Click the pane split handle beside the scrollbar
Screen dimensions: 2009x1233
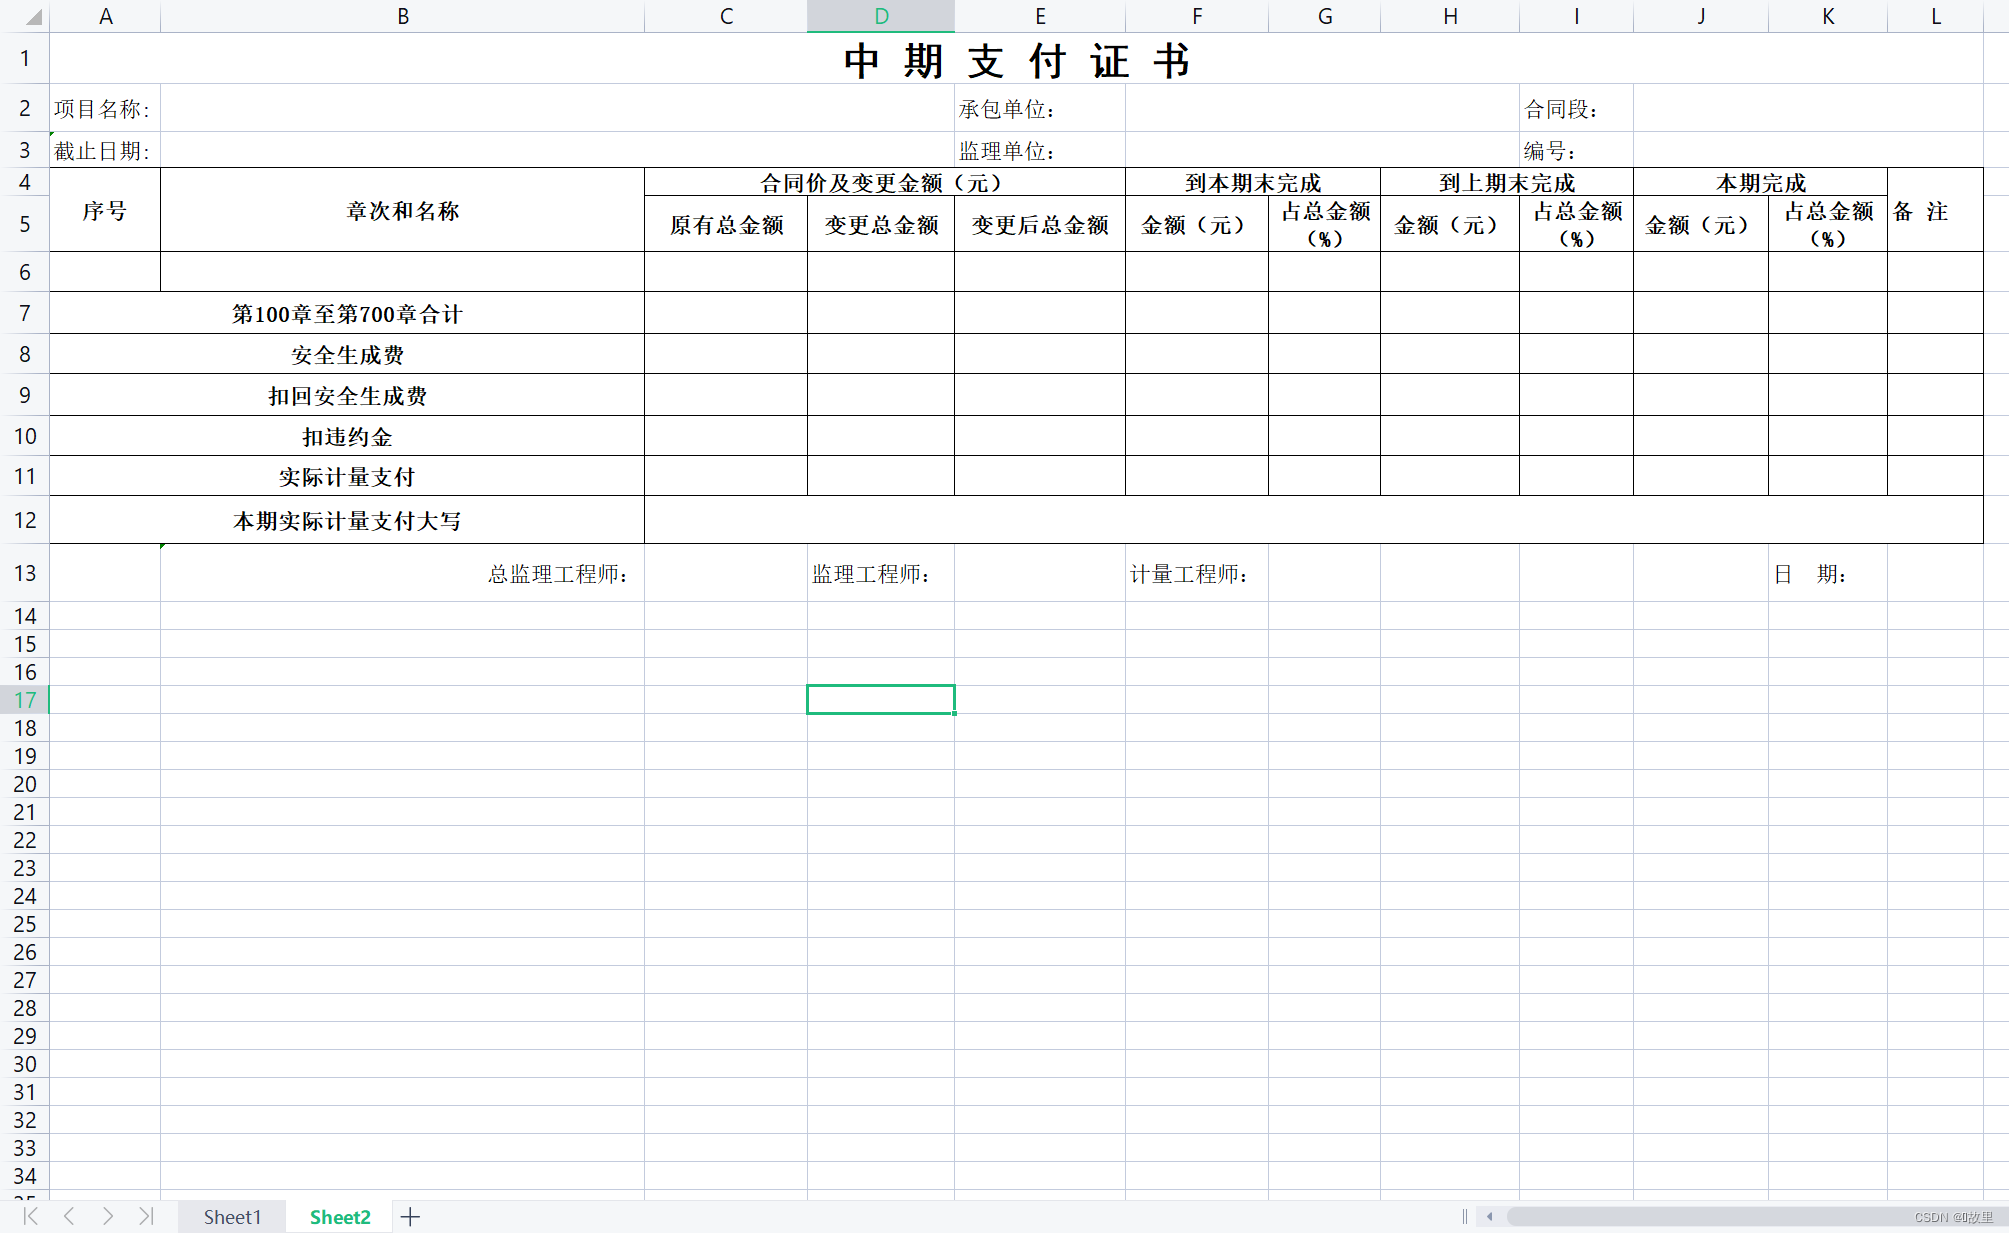[x=1463, y=1217]
